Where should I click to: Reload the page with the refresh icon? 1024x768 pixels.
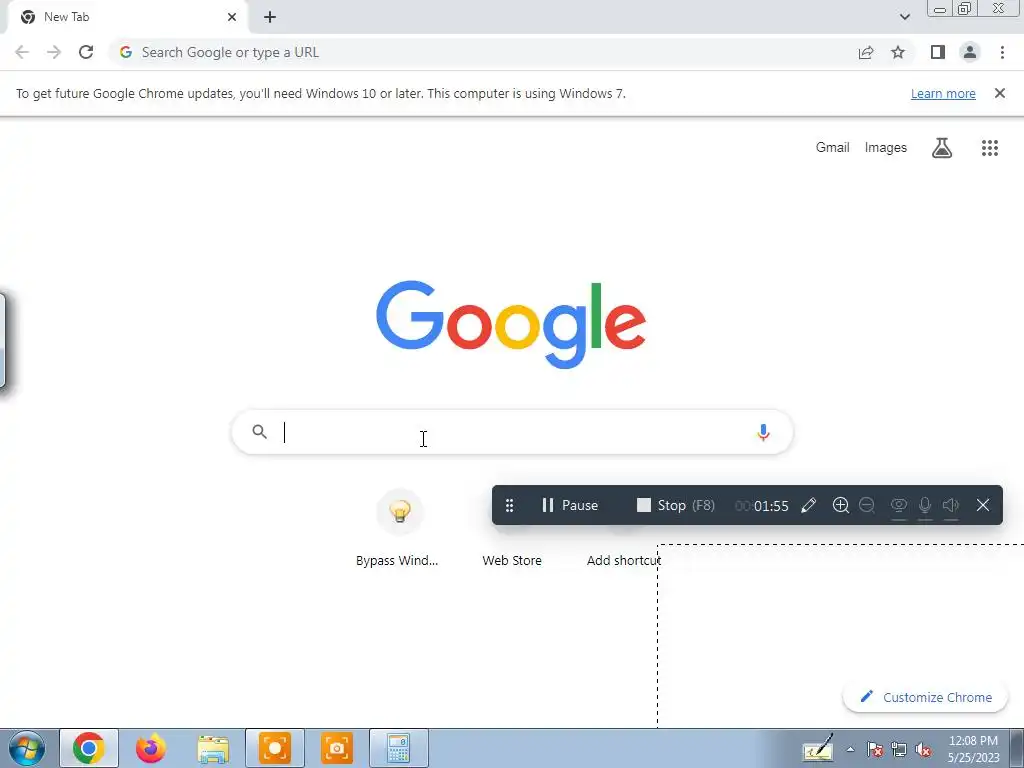86,52
